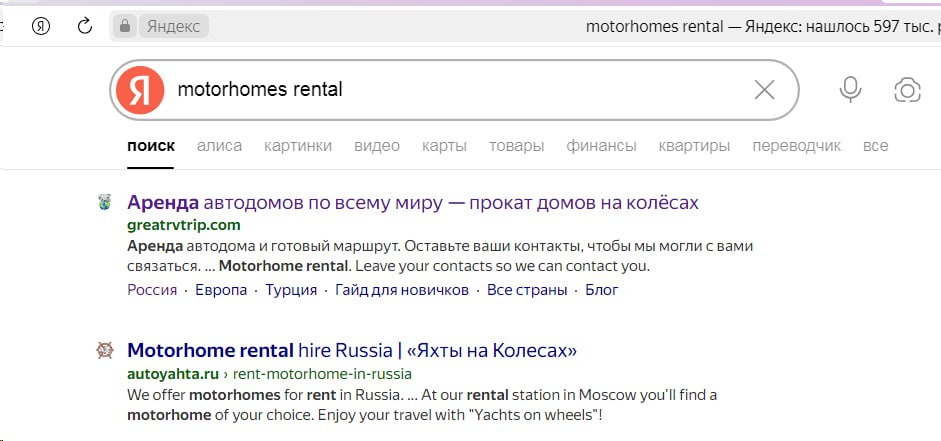The height and width of the screenshot is (441, 941).
Task: Start voice search with microphone icon
Action: 850,90
